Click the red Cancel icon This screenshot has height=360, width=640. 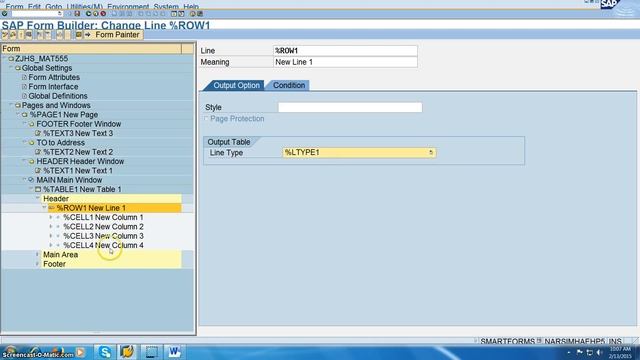[103, 13]
